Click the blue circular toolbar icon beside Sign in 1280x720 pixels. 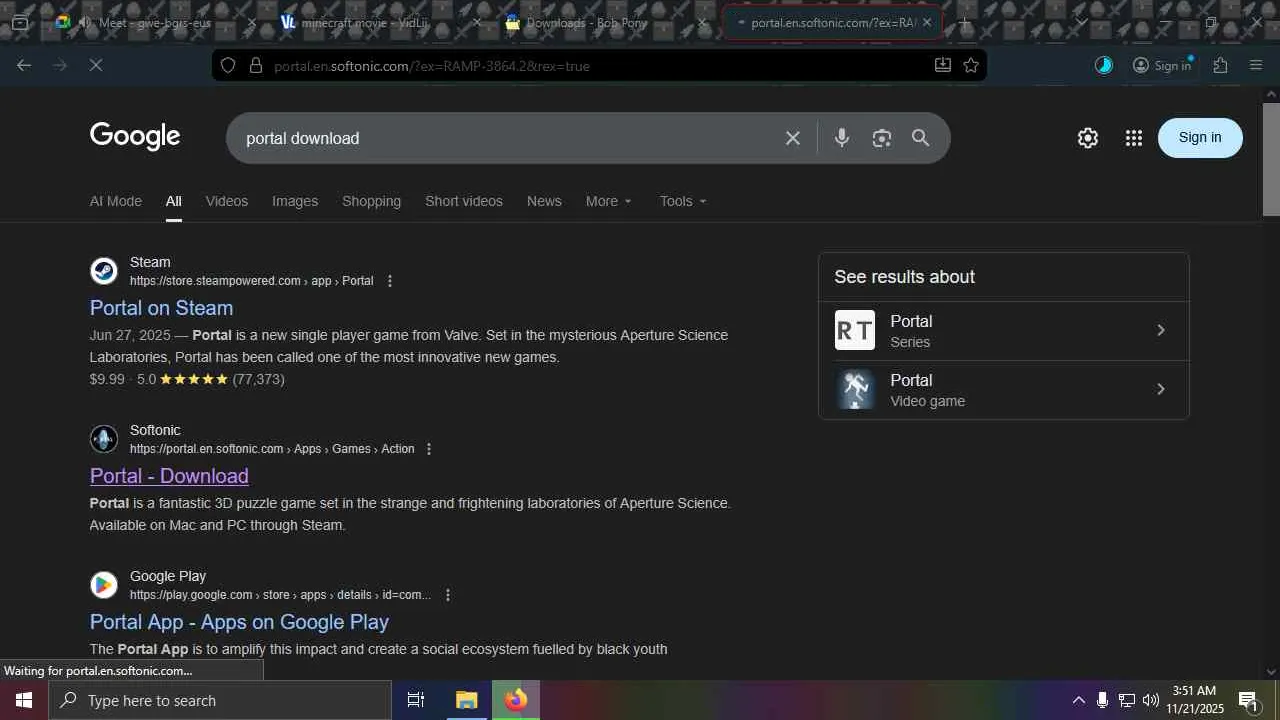[1104, 65]
